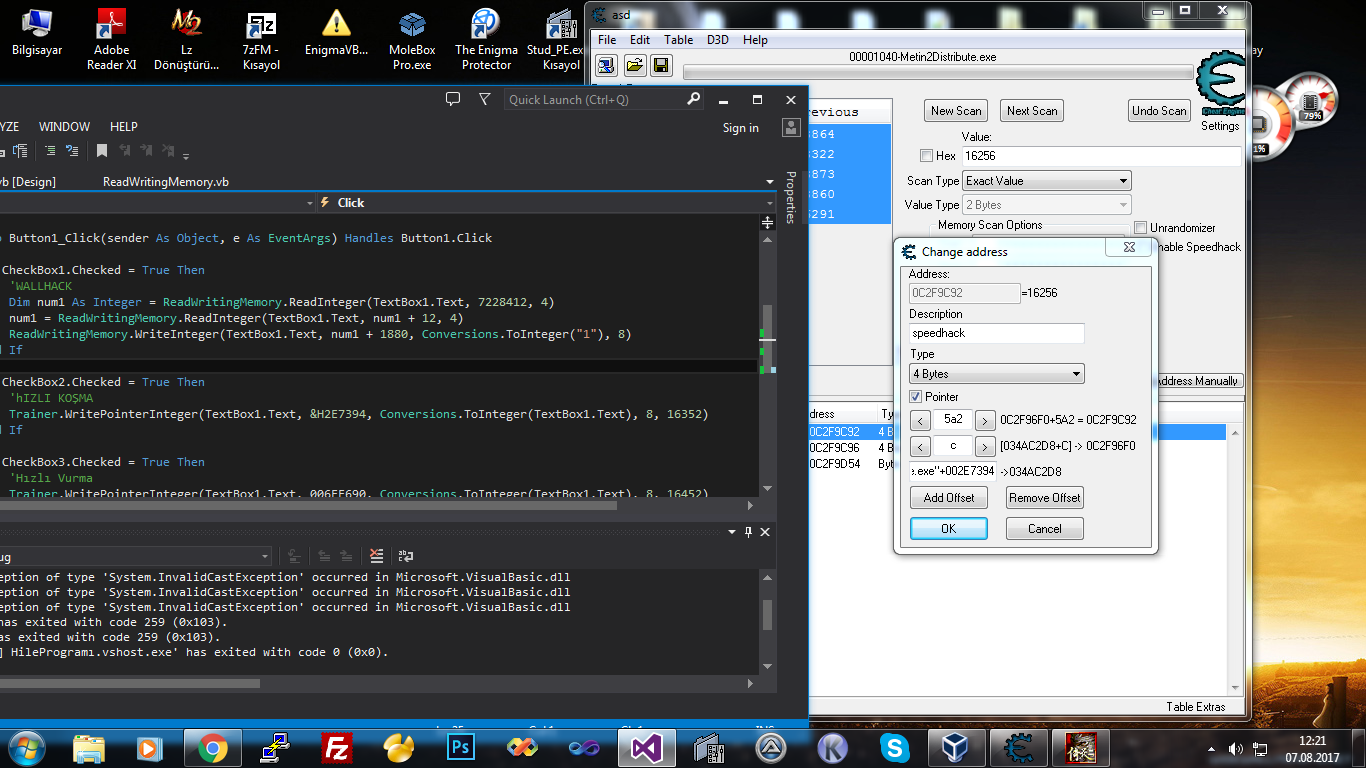Switch to Visual Studio on the taskbar
Image resolution: width=1366 pixels, height=768 pixels.
point(646,747)
